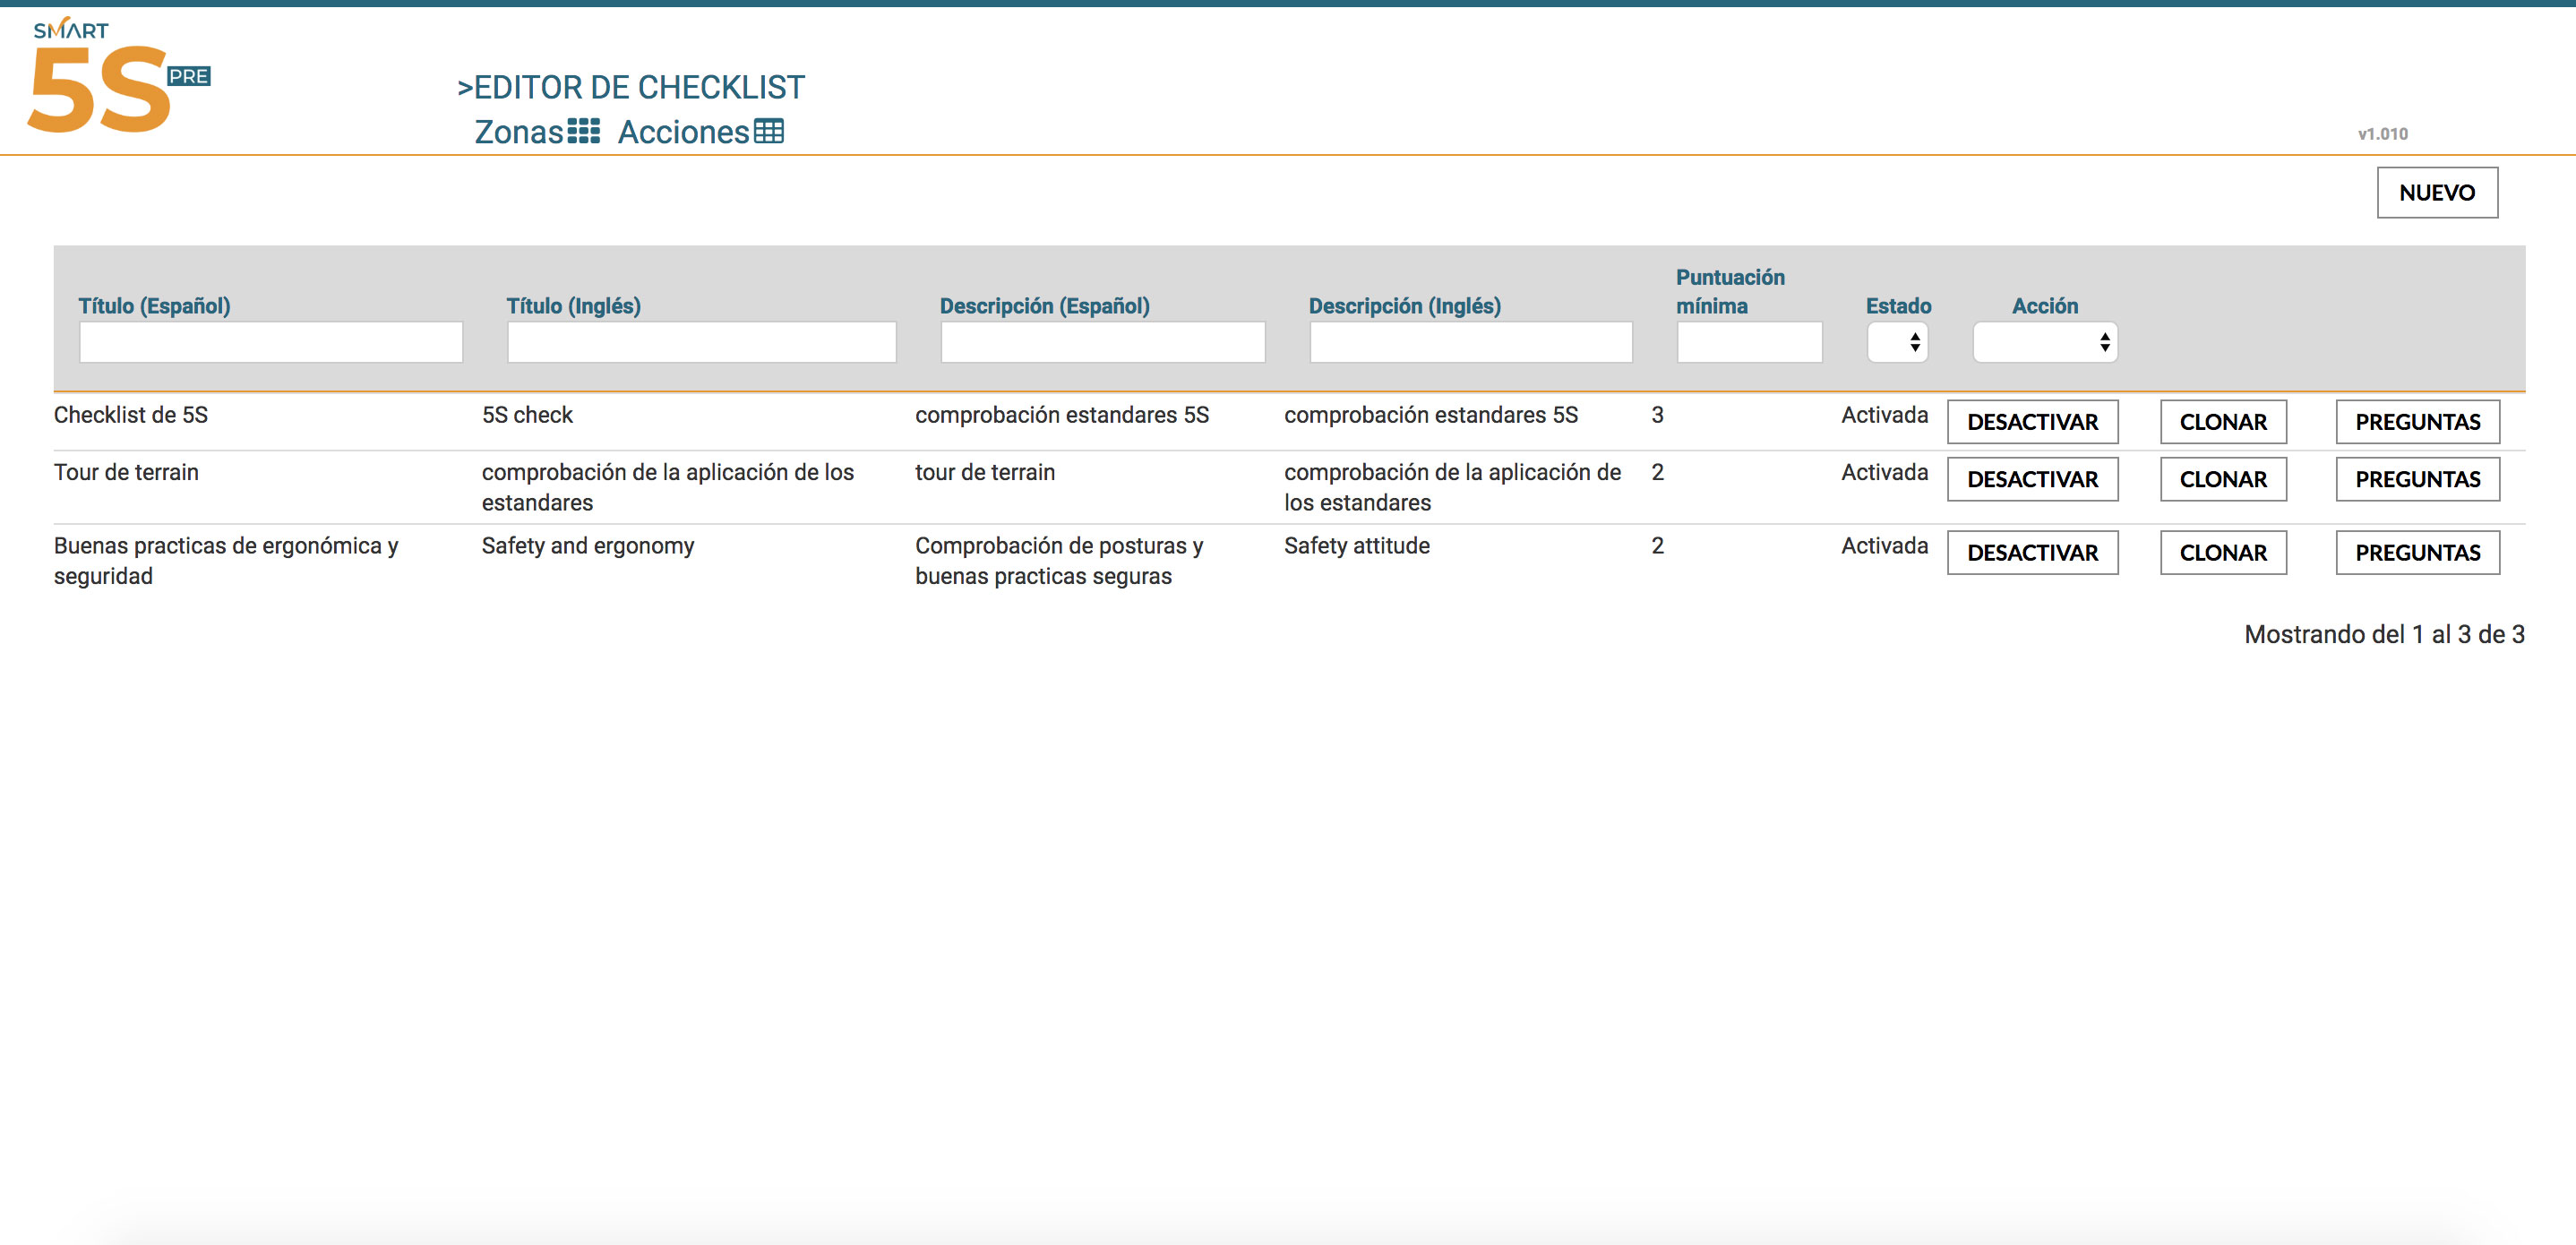Screen dimensions: 2576x1245
Task: Open PREGUNTAS for Checklist de 5S
Action: pos(2417,422)
